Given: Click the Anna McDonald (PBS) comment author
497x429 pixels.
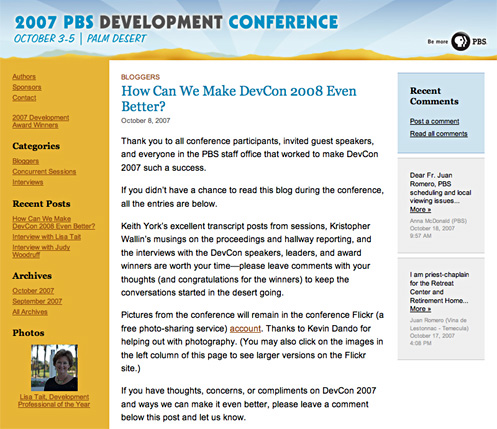Looking at the screenshot, I should point(438,221).
